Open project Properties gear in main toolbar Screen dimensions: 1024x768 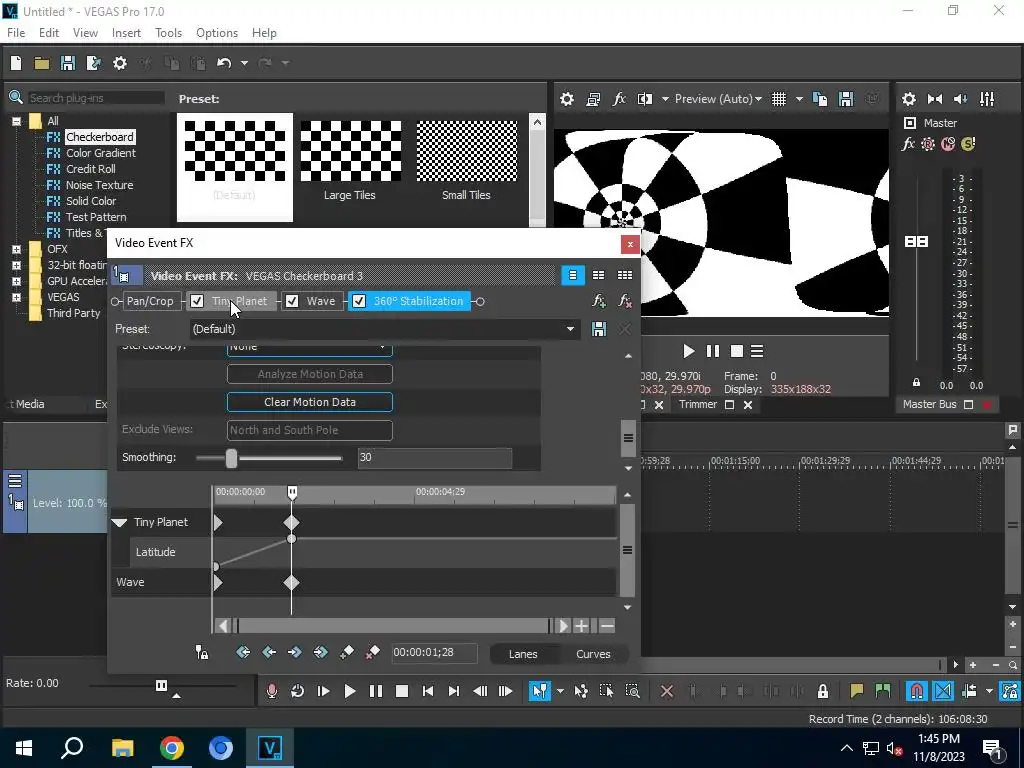tap(120, 63)
